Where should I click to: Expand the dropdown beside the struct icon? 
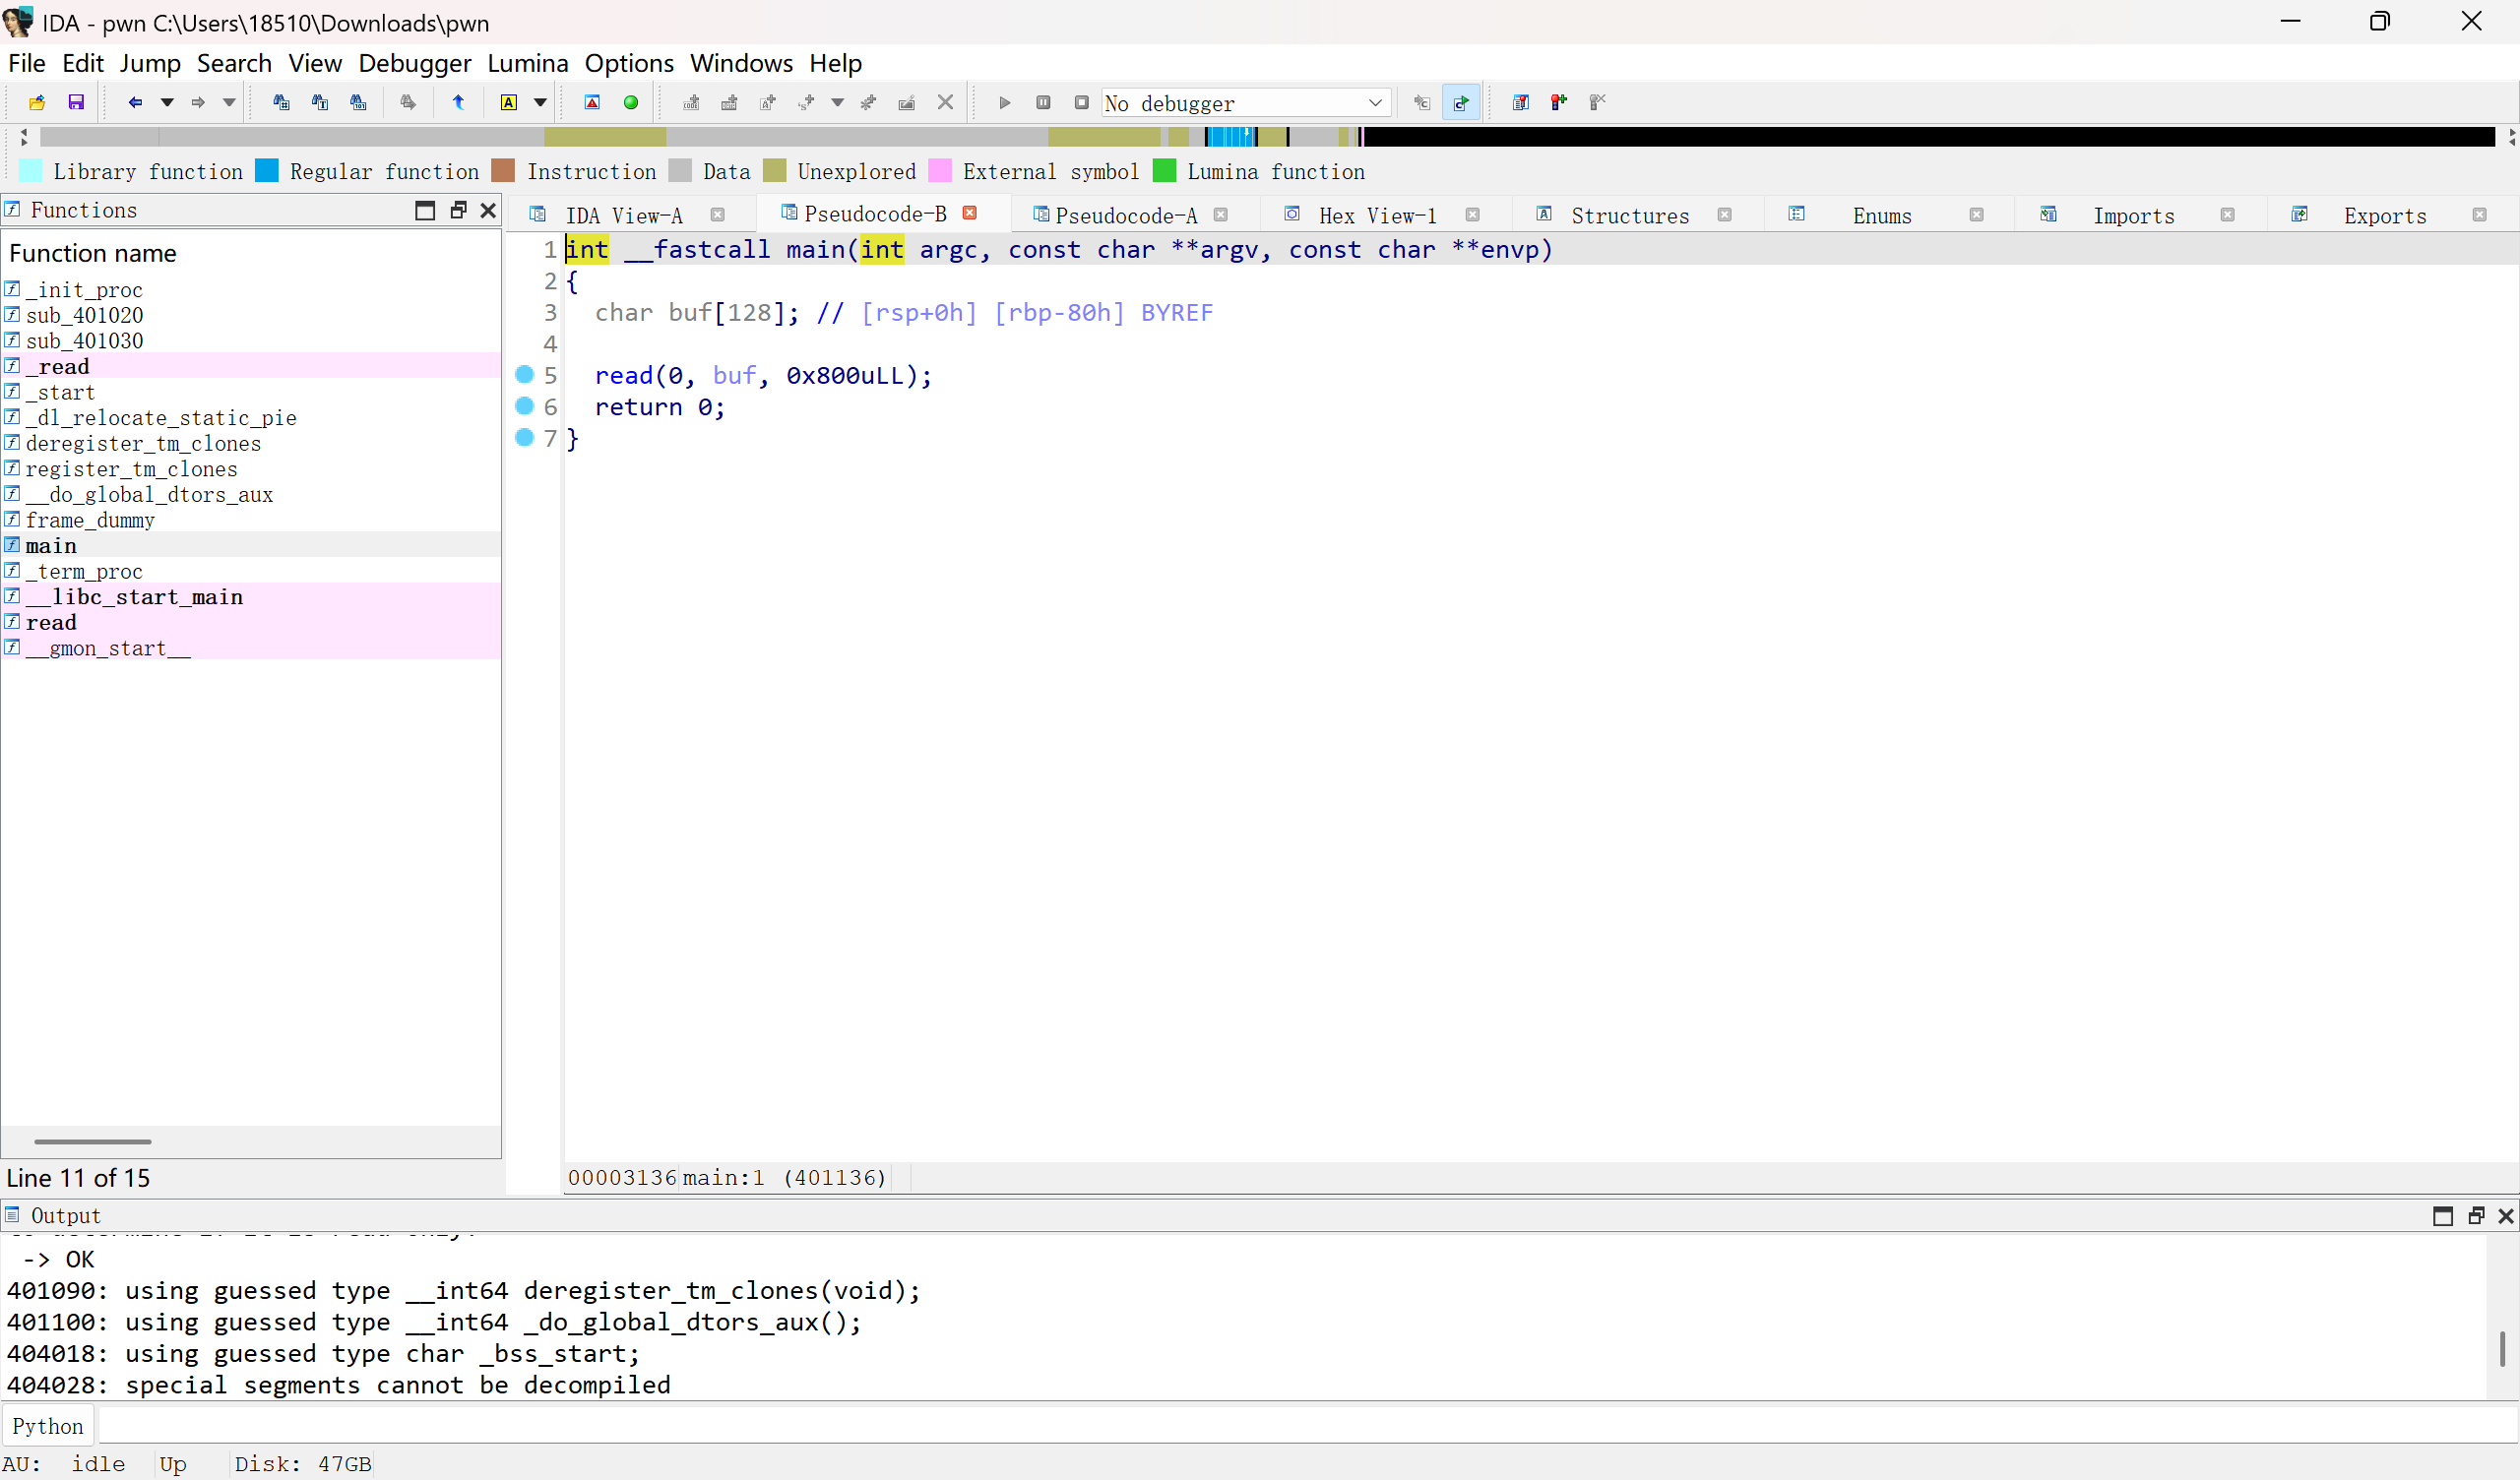tap(838, 102)
